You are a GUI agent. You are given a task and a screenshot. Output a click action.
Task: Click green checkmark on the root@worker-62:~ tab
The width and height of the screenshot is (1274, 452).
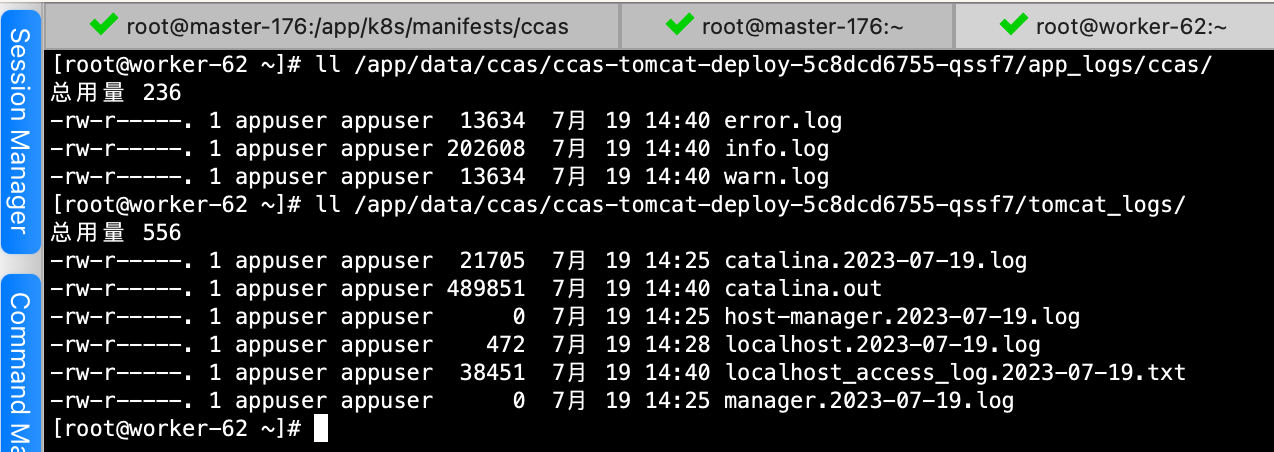(1014, 25)
